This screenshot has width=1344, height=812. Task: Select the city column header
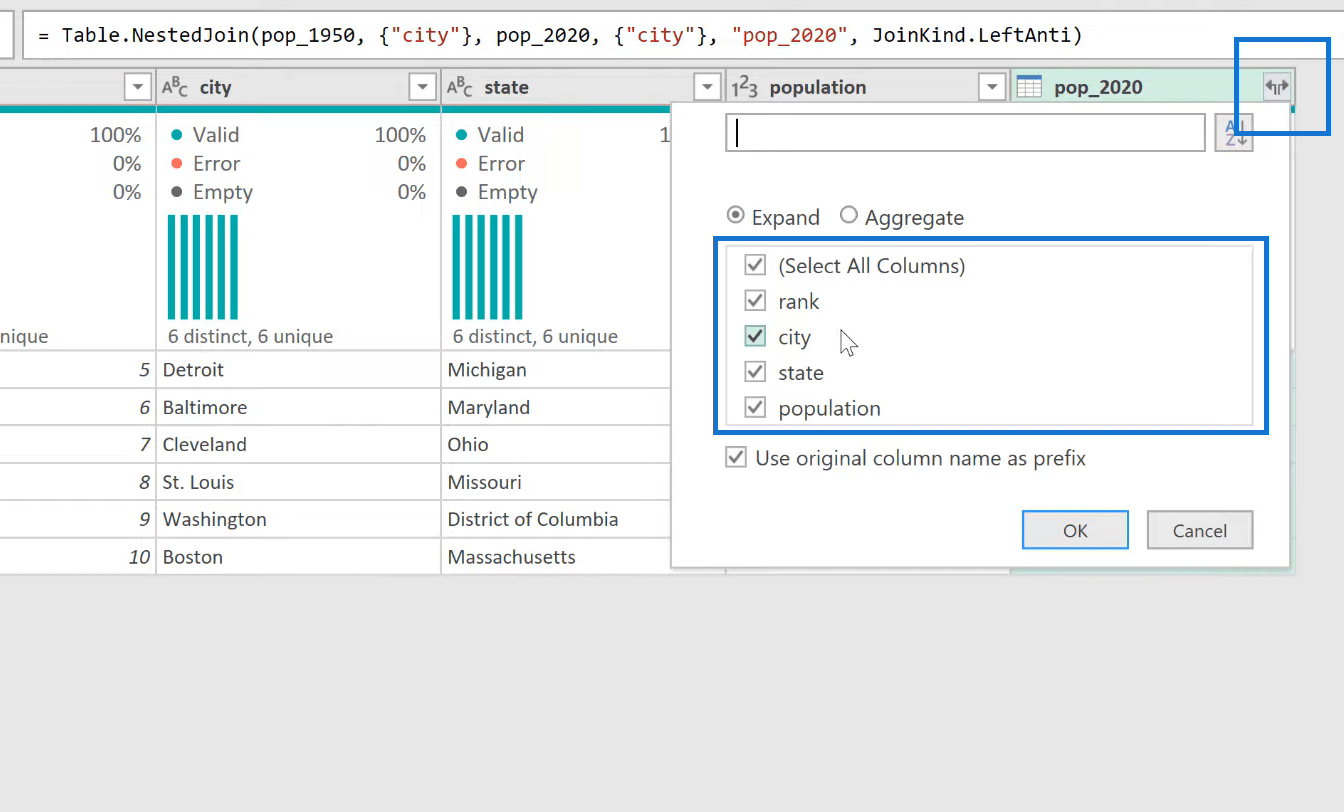[x=298, y=88]
